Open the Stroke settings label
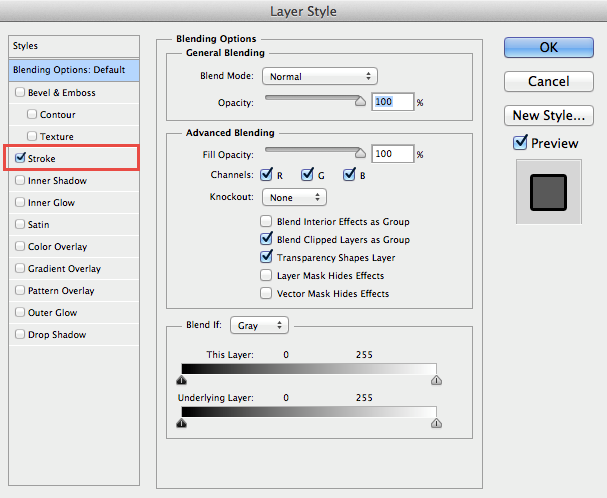607x498 pixels. (x=41, y=159)
